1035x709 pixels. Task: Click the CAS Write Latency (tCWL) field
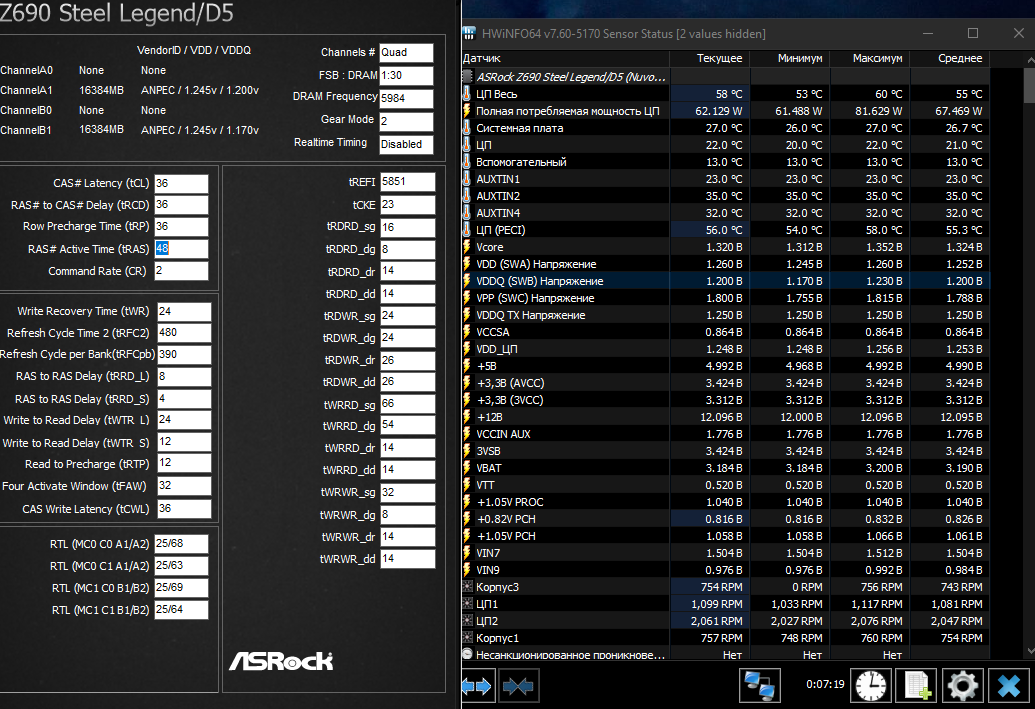184,509
